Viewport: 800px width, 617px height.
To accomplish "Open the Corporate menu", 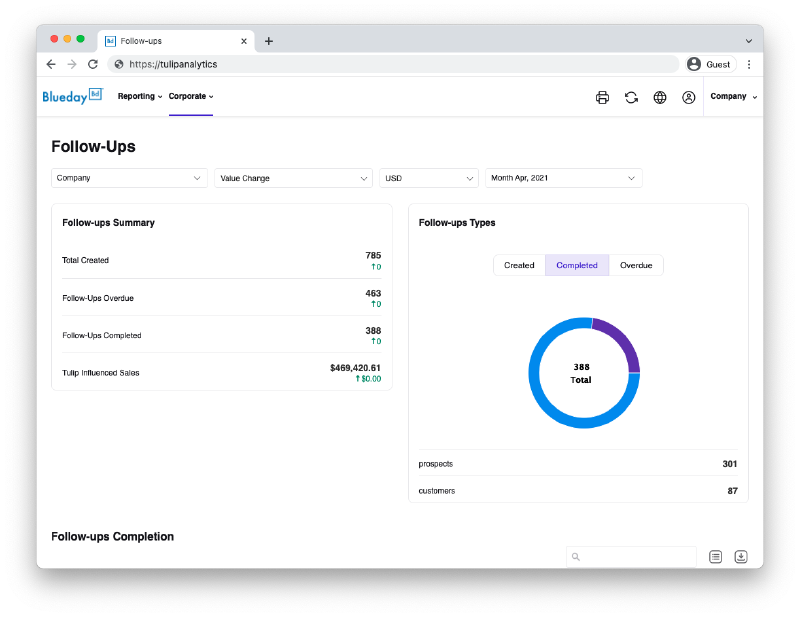I will tap(190, 96).
